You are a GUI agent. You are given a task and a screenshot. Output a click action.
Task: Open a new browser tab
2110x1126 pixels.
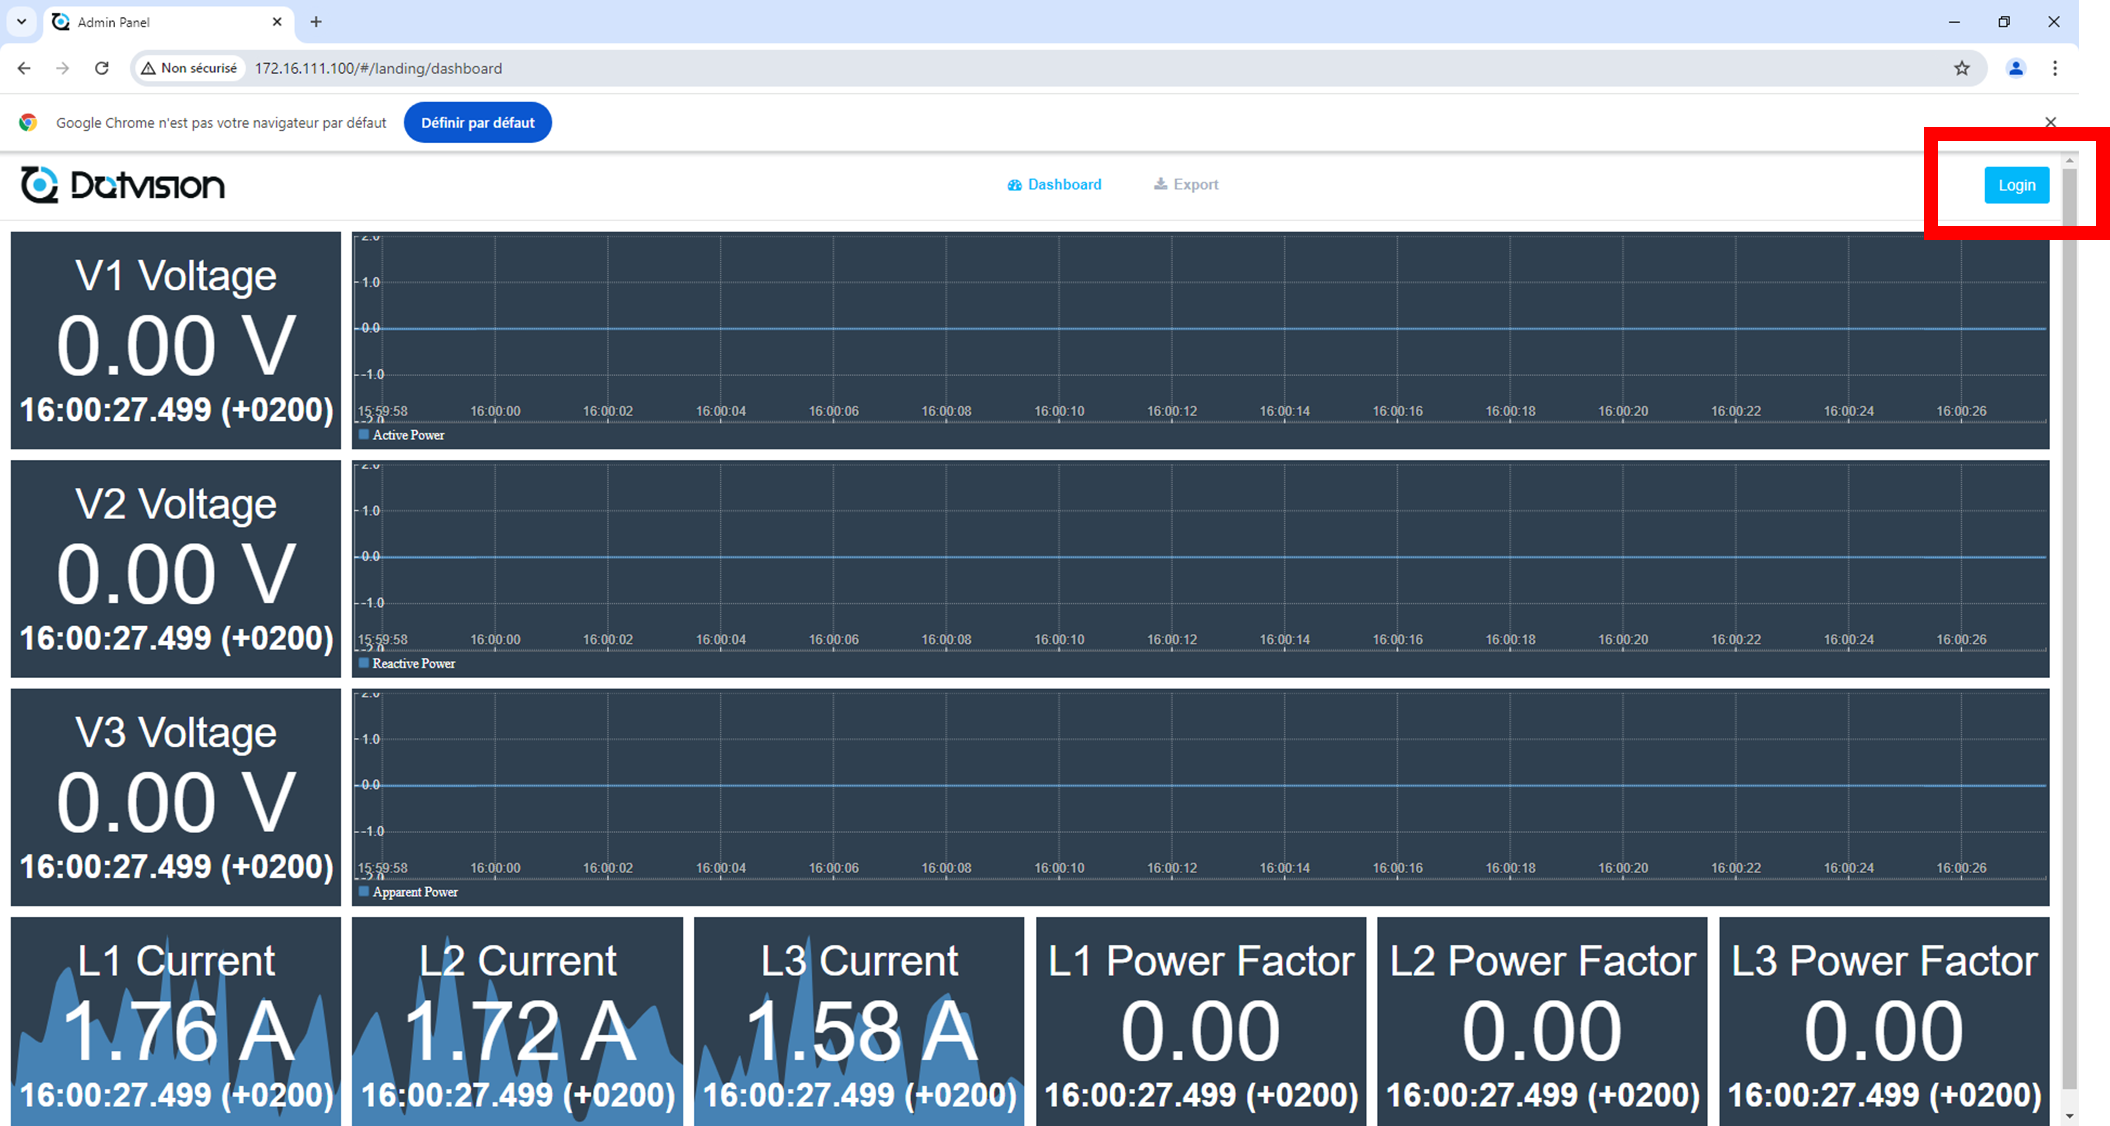click(316, 21)
